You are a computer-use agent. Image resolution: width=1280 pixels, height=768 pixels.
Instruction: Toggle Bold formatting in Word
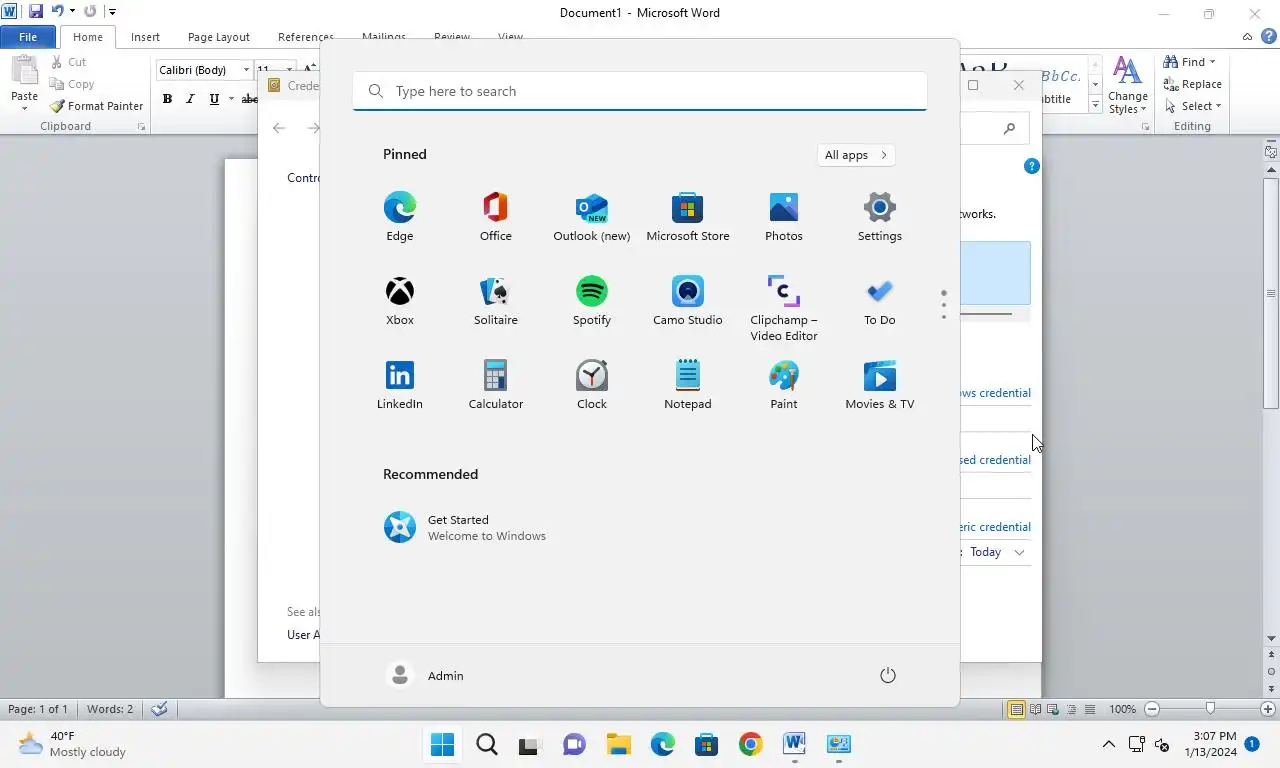point(167,99)
